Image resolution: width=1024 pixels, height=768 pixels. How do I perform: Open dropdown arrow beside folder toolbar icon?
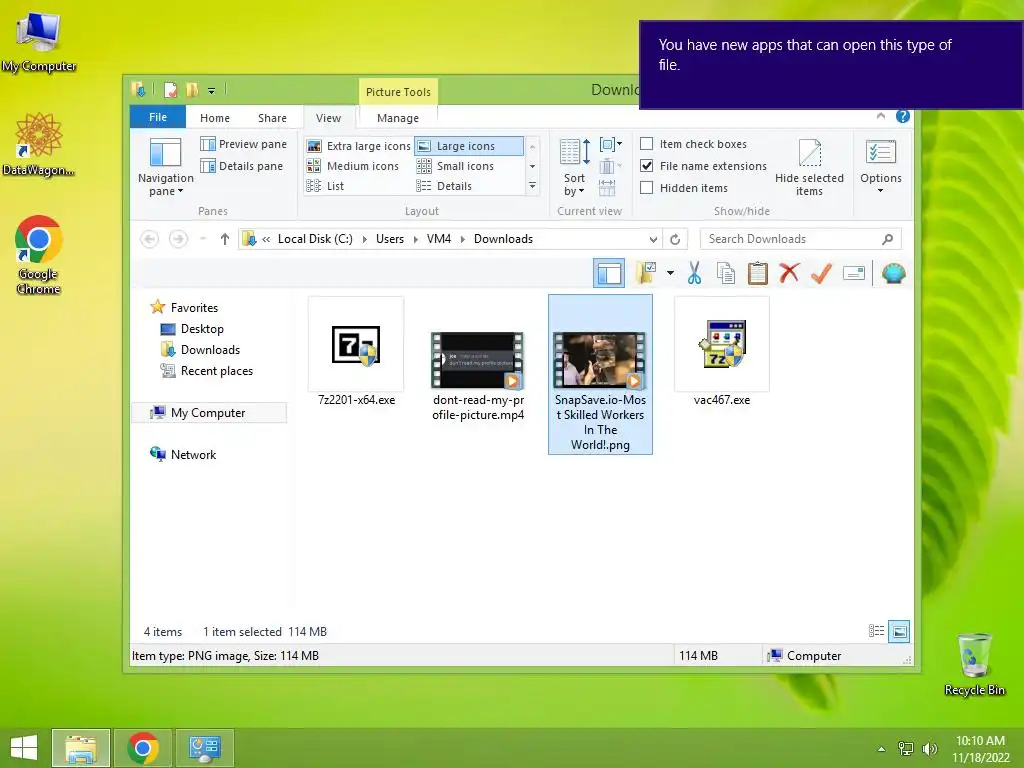pyautogui.click(x=670, y=273)
